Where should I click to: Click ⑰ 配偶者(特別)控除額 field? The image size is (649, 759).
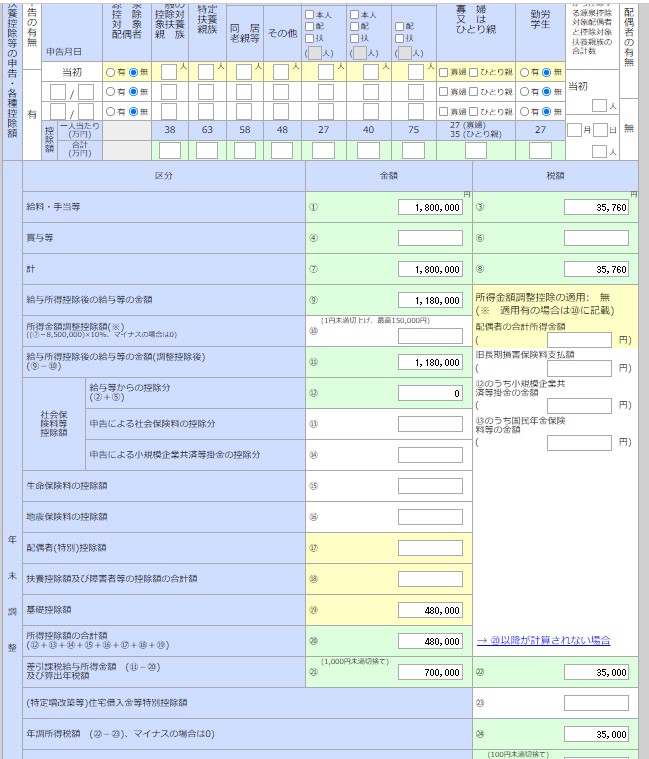430,548
